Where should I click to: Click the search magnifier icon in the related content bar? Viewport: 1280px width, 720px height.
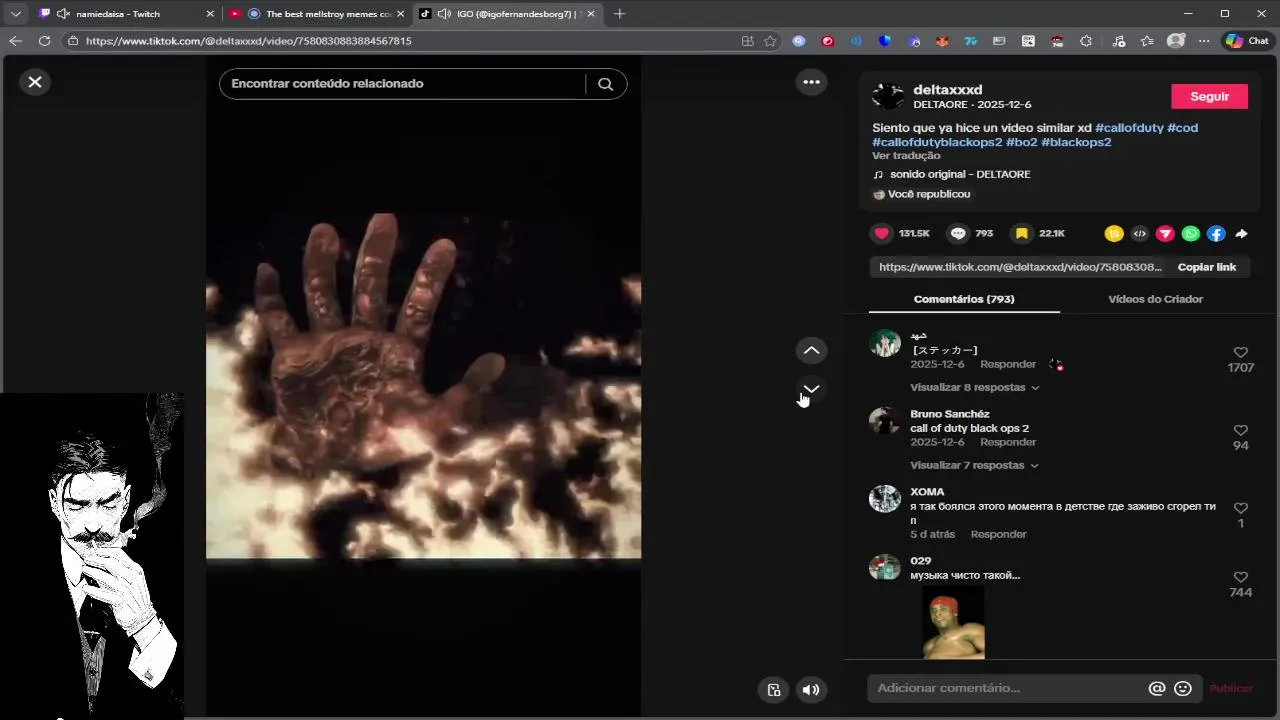pyautogui.click(x=605, y=84)
